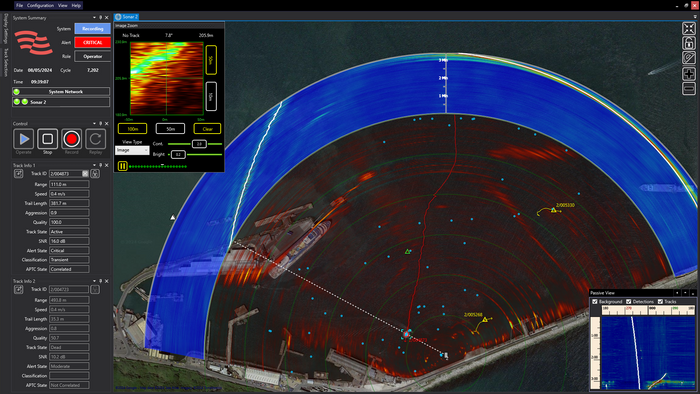This screenshot has width=700, height=394.
Task: Open the Configuration menu
Action: 40,5
